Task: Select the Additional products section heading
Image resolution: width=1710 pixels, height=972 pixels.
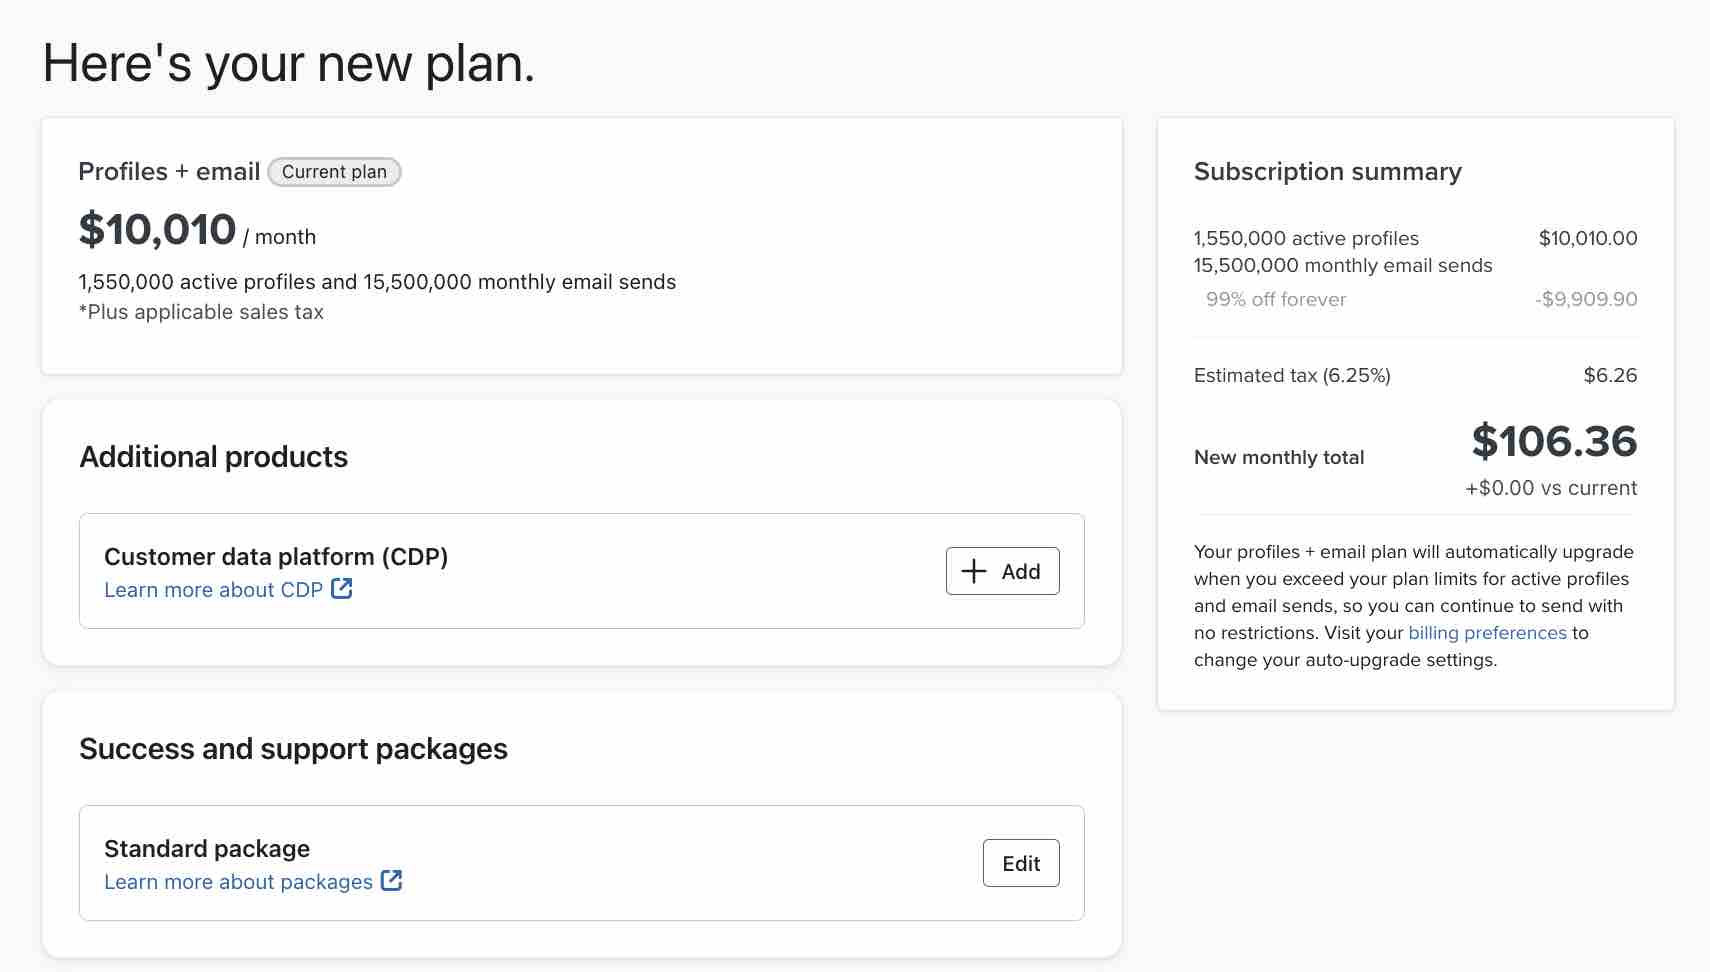Action: point(213,457)
